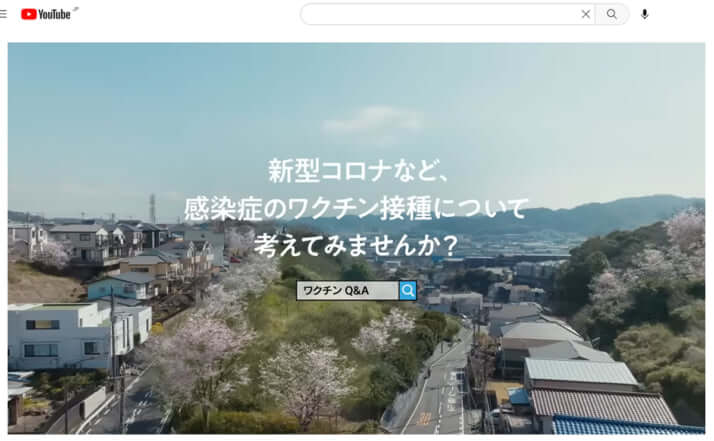Click the 考えてみませんか？ text line
This screenshot has height=441, width=714.
(x=356, y=243)
